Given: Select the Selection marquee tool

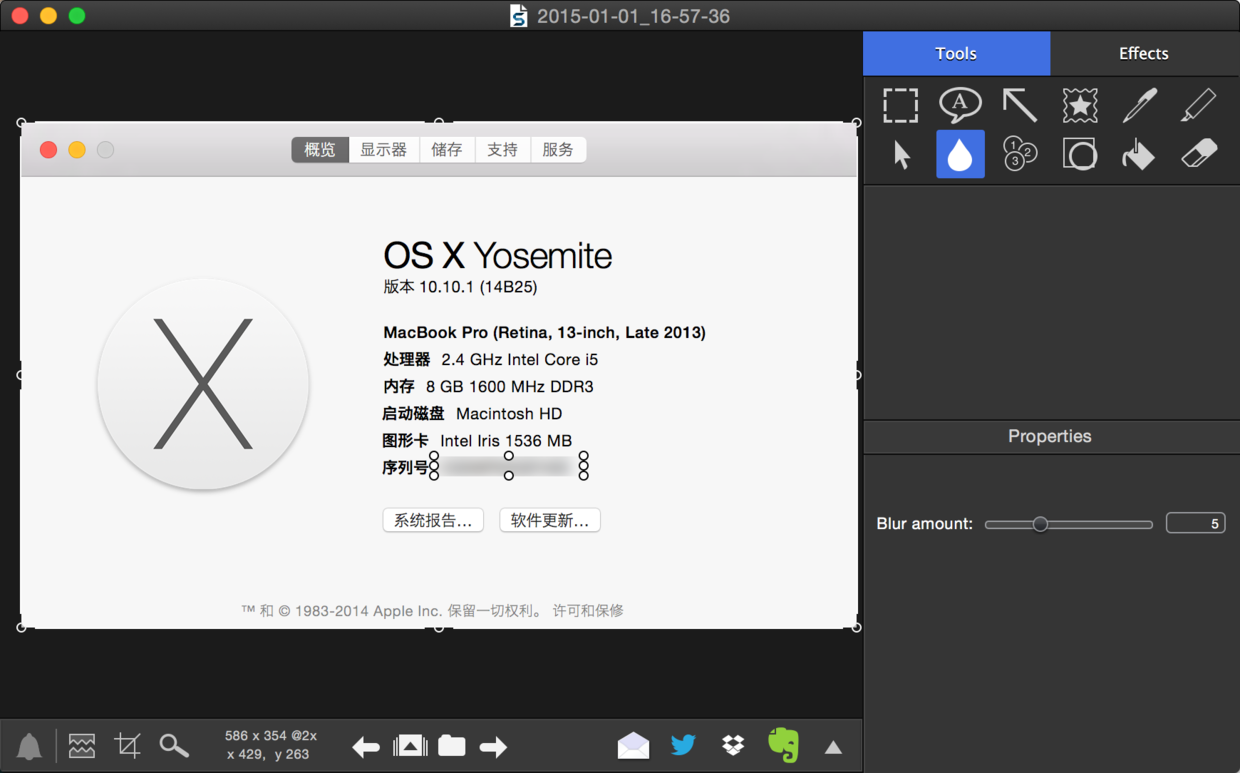Looking at the screenshot, I should pos(900,105).
